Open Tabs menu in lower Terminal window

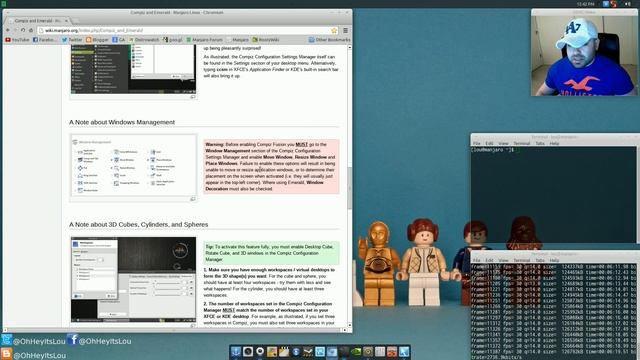540,260
